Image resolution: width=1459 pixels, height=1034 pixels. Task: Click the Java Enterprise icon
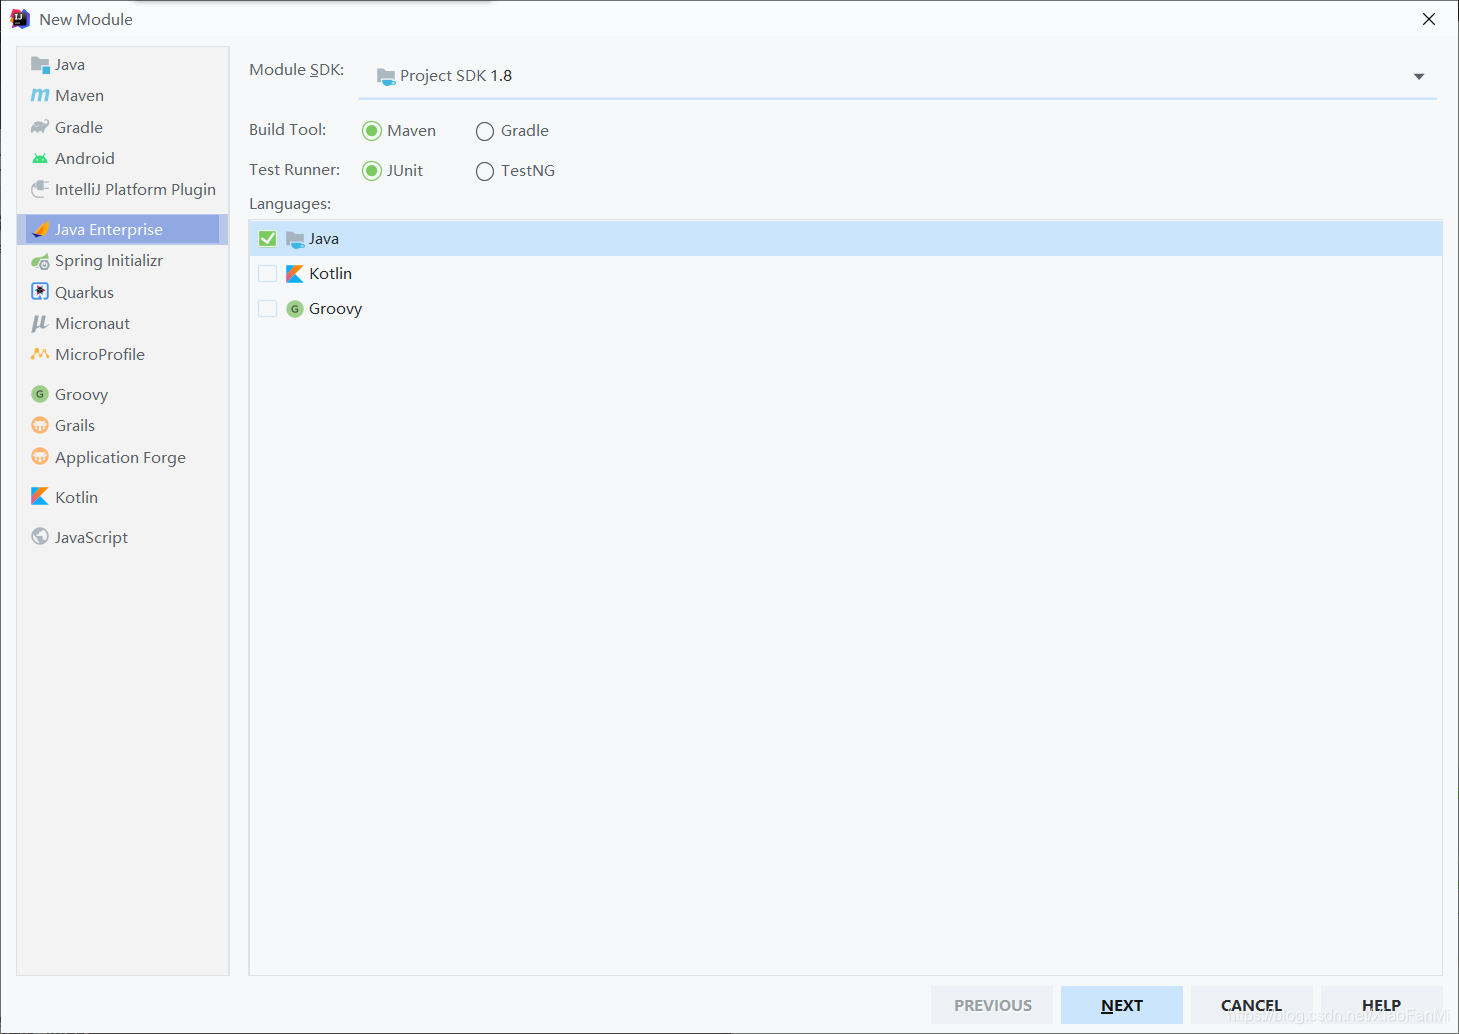tap(40, 229)
